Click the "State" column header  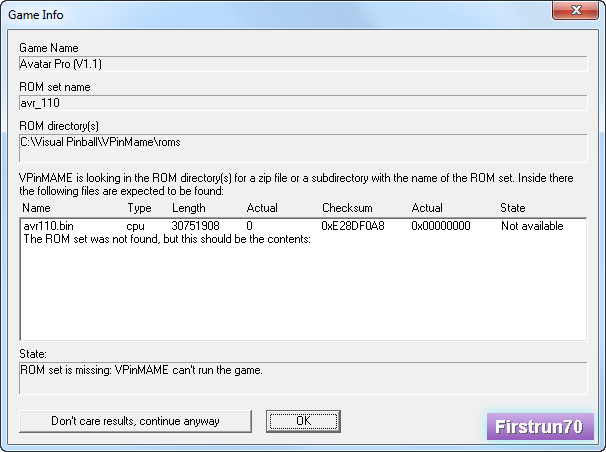tap(512, 208)
